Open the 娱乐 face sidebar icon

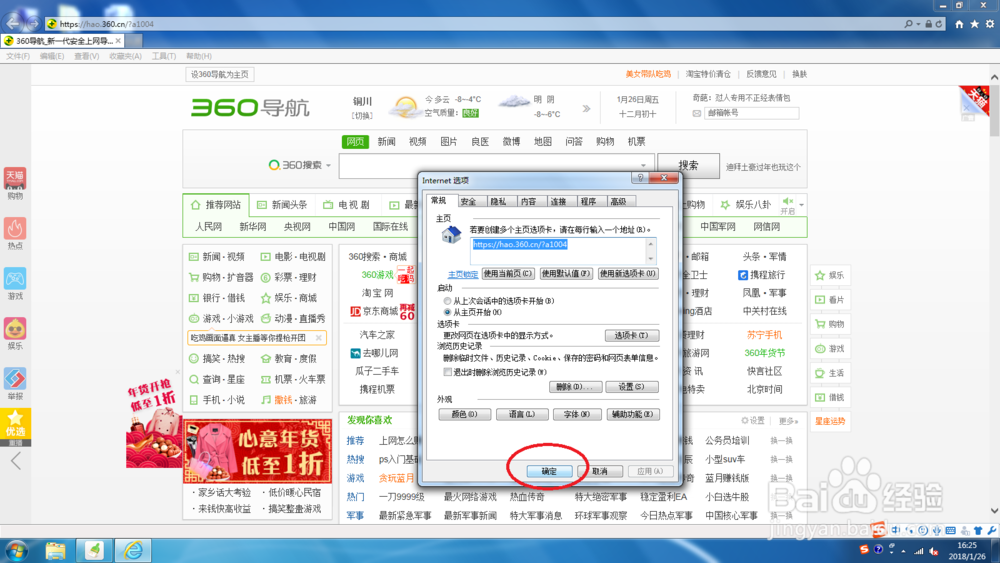click(x=15, y=334)
